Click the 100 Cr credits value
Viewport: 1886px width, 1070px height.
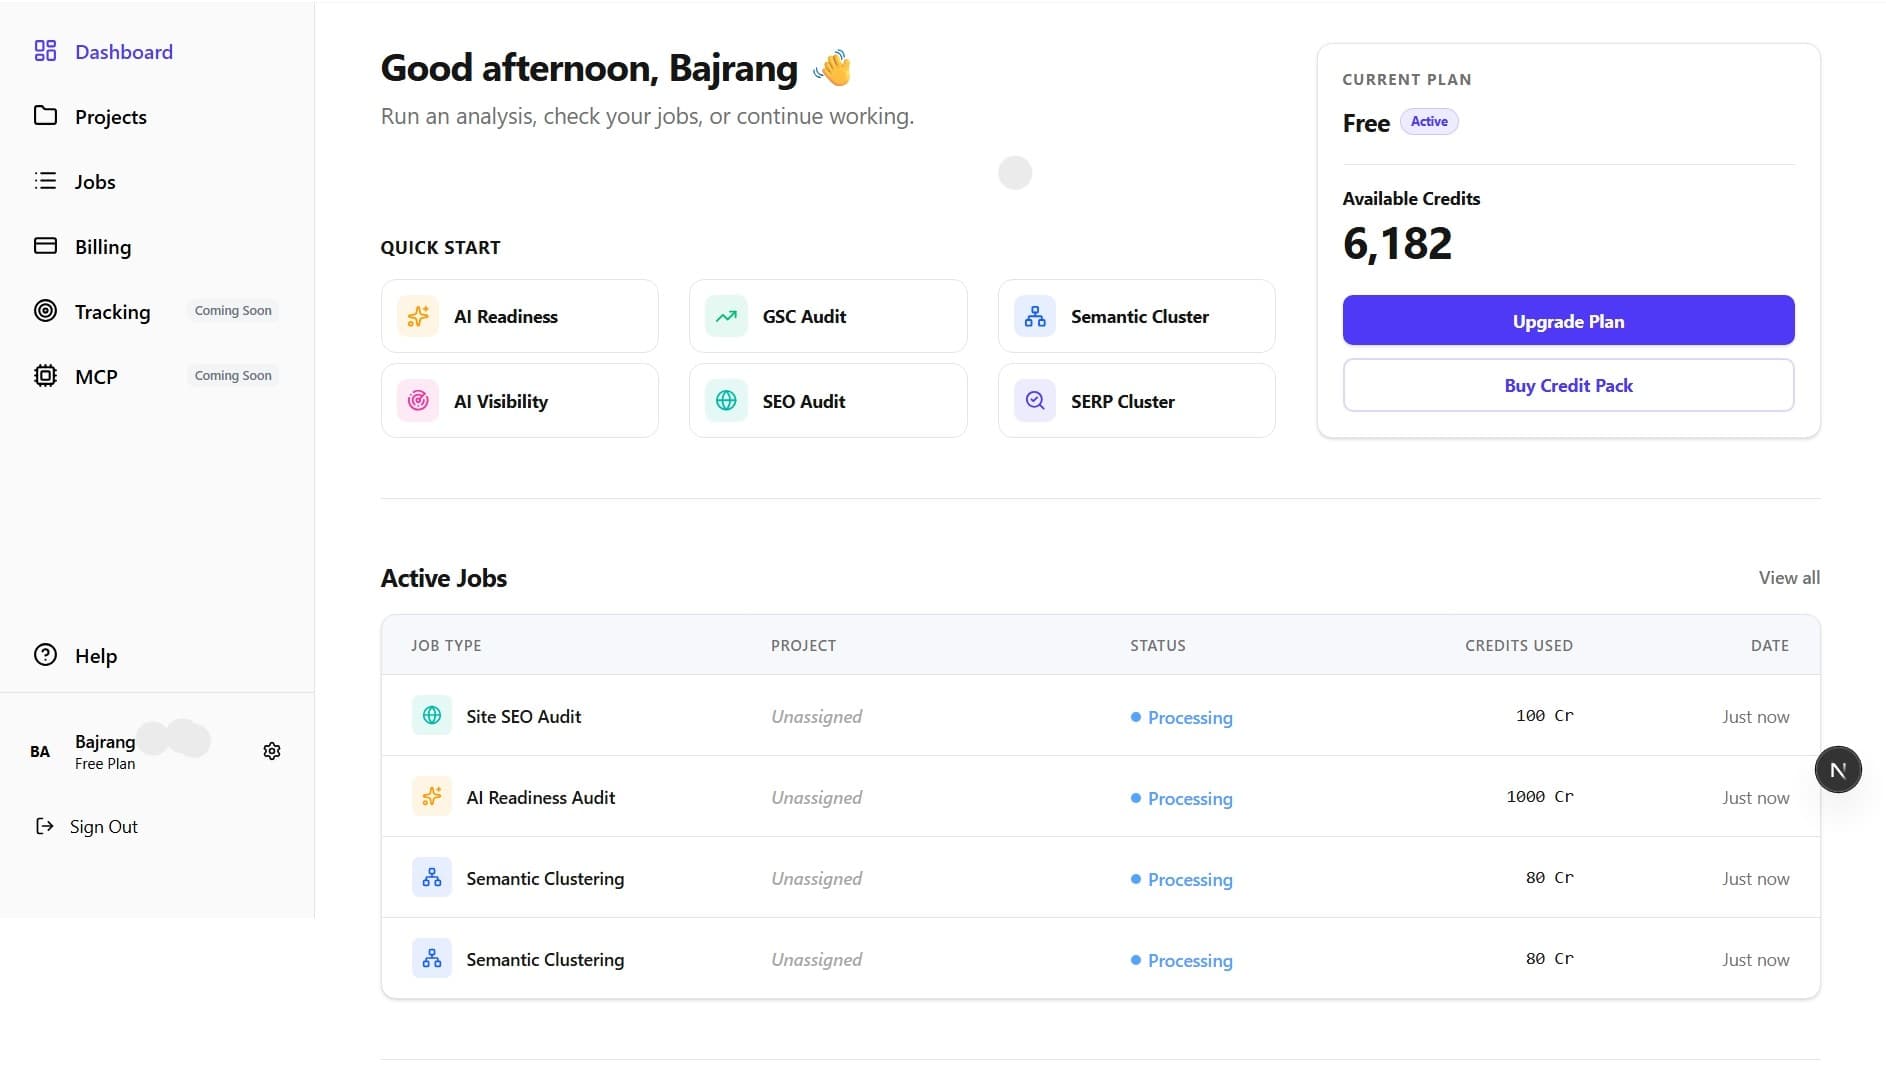click(x=1545, y=716)
